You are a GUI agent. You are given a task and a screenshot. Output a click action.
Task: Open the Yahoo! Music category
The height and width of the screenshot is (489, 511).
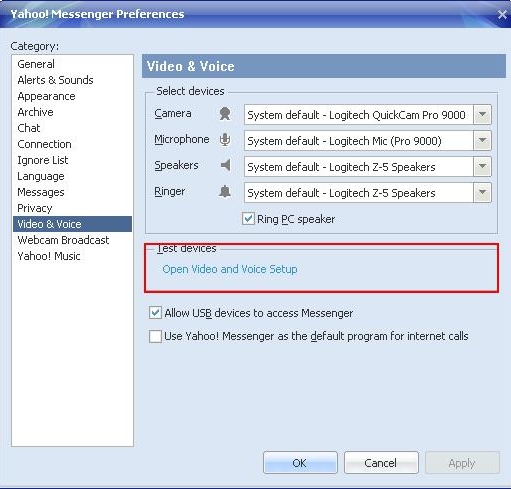tap(49, 256)
